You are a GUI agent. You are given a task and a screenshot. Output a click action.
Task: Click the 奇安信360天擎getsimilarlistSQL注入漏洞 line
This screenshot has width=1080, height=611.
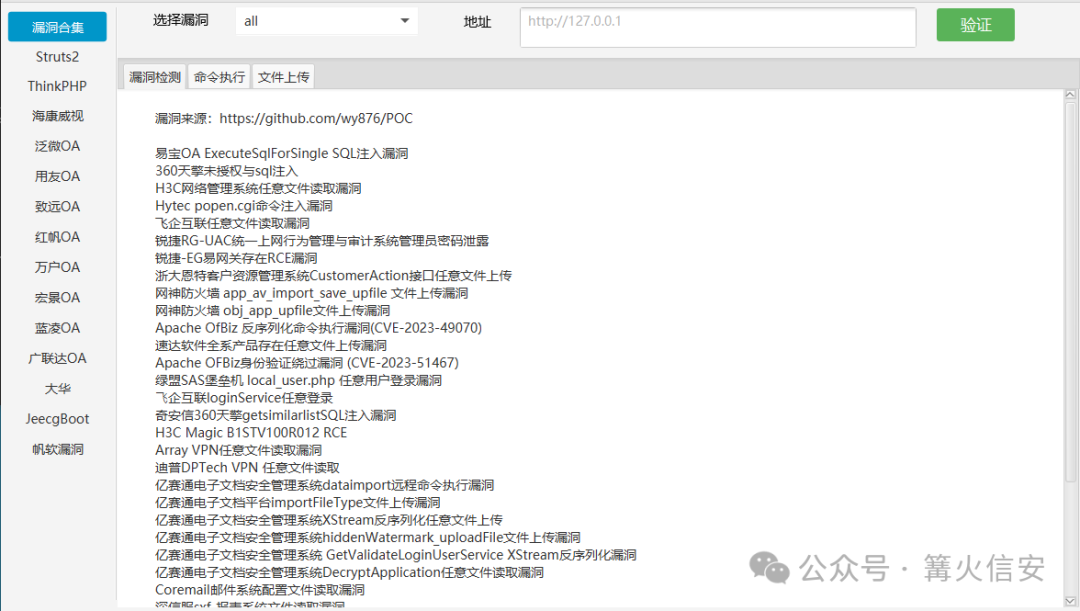[x=276, y=415]
